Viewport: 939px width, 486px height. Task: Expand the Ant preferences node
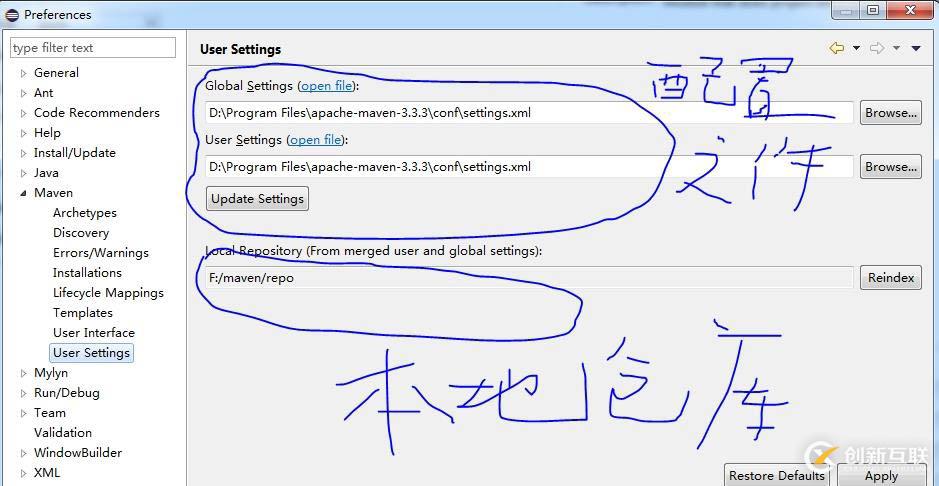click(x=23, y=93)
